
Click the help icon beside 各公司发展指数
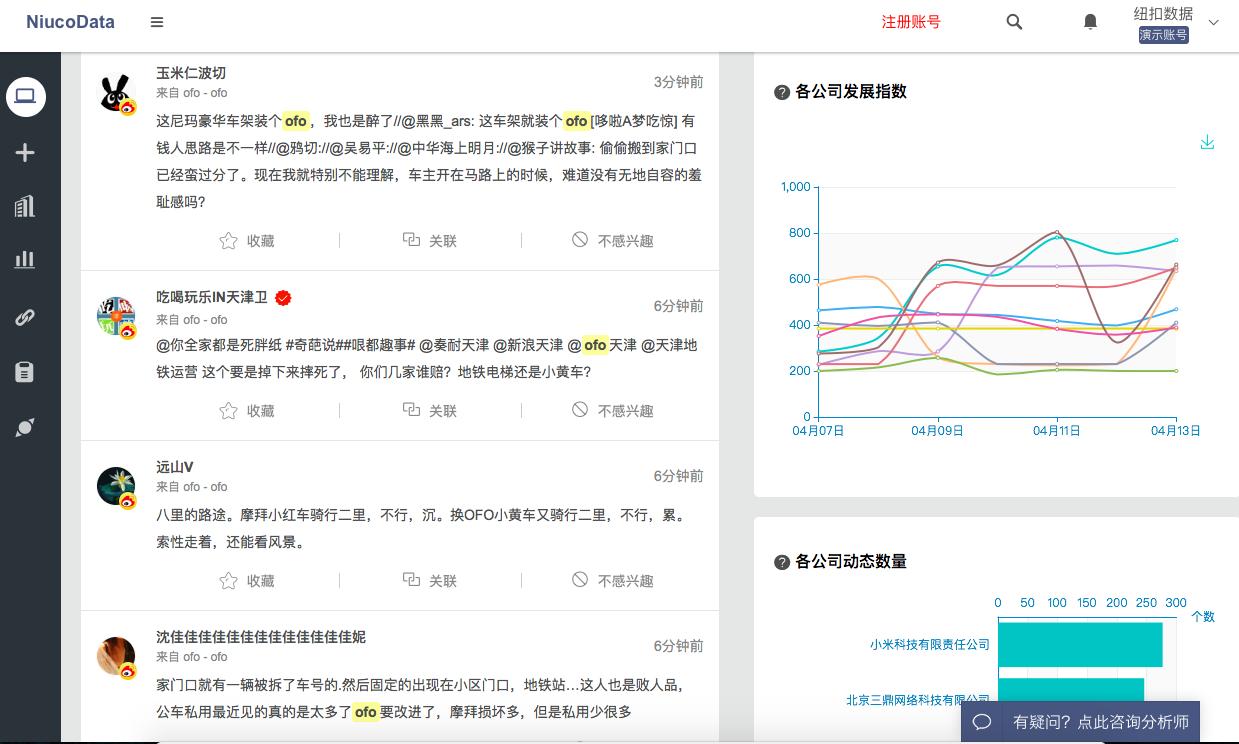tap(782, 92)
